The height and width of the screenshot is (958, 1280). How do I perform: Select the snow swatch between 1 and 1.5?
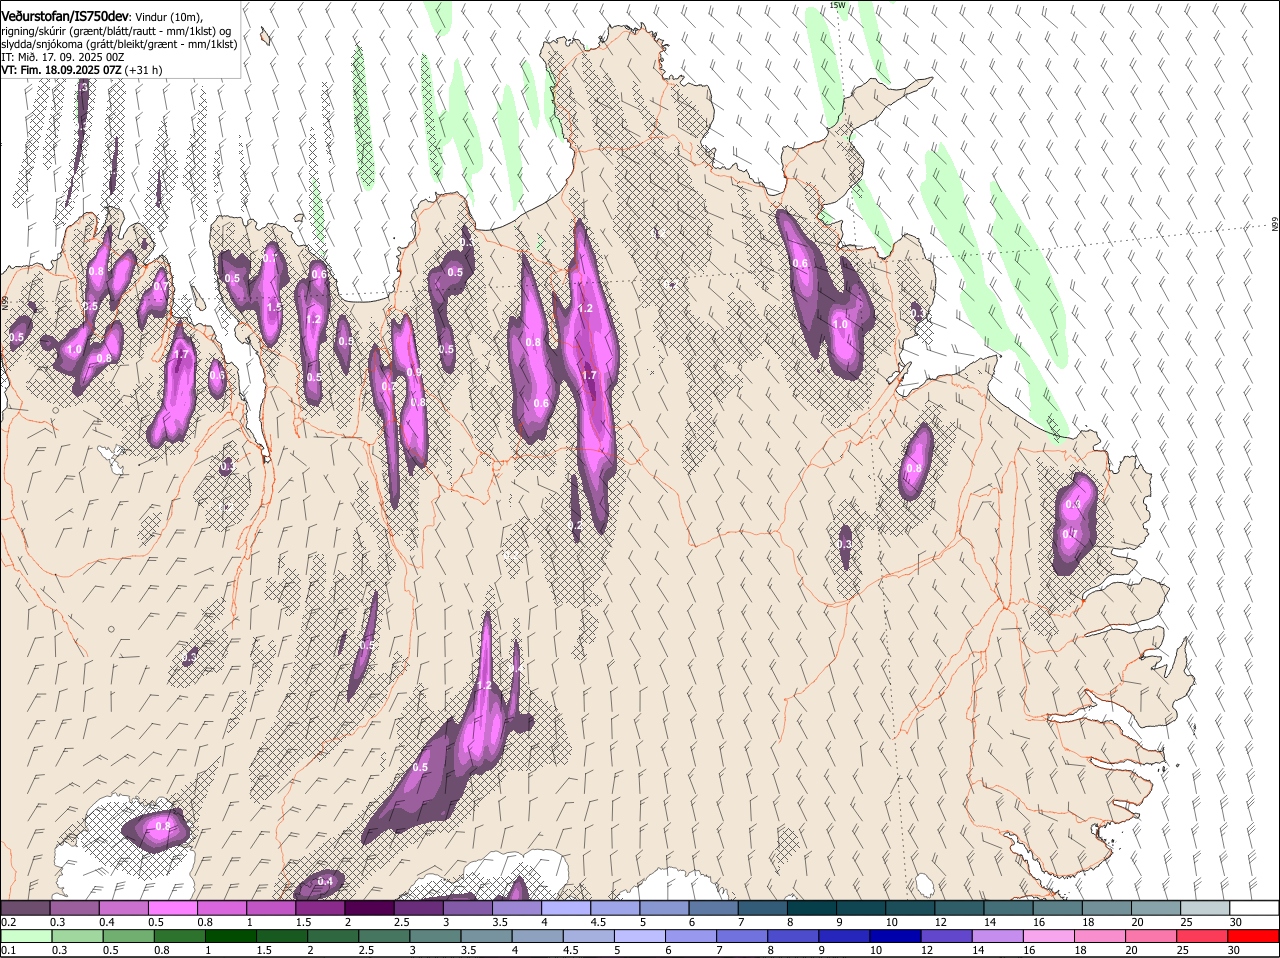[271, 907]
